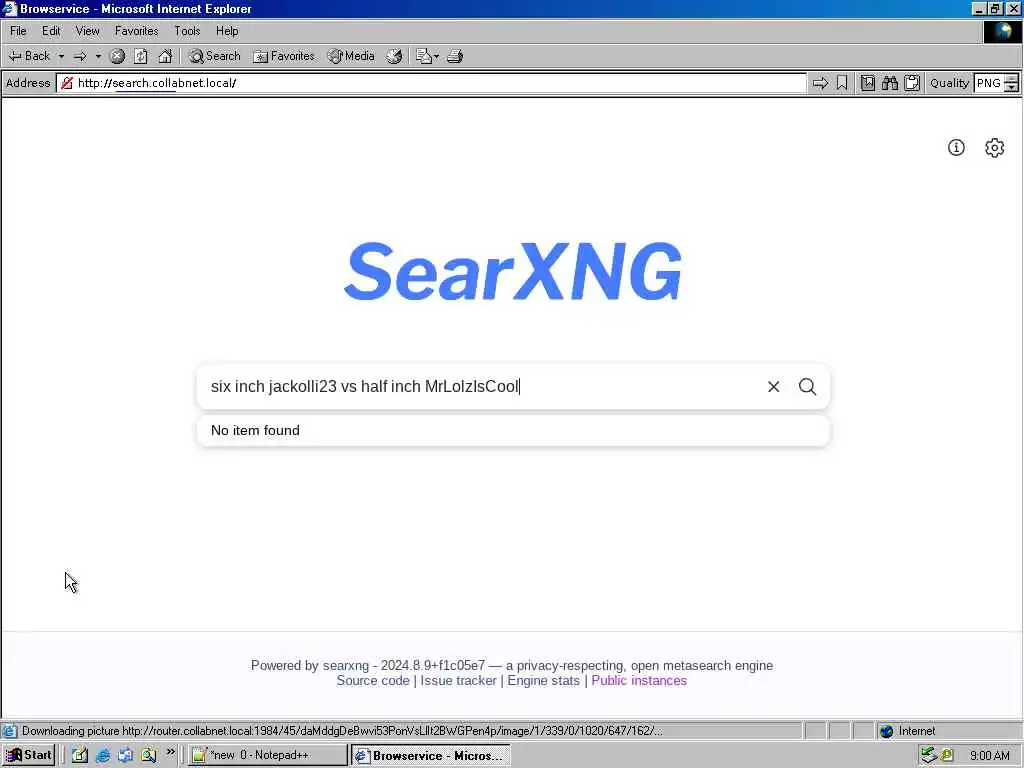
Task: Open the Engine stats link
Action: click(543, 680)
